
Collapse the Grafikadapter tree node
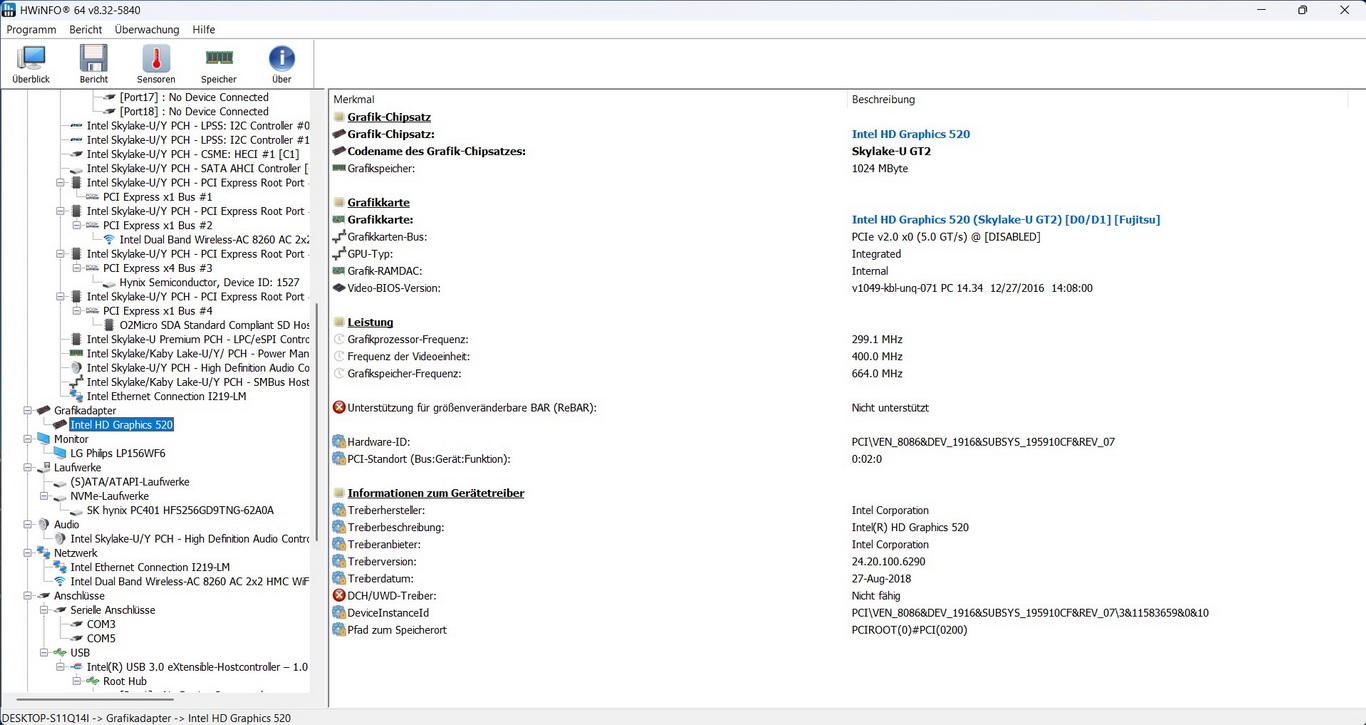pyautogui.click(x=29, y=411)
